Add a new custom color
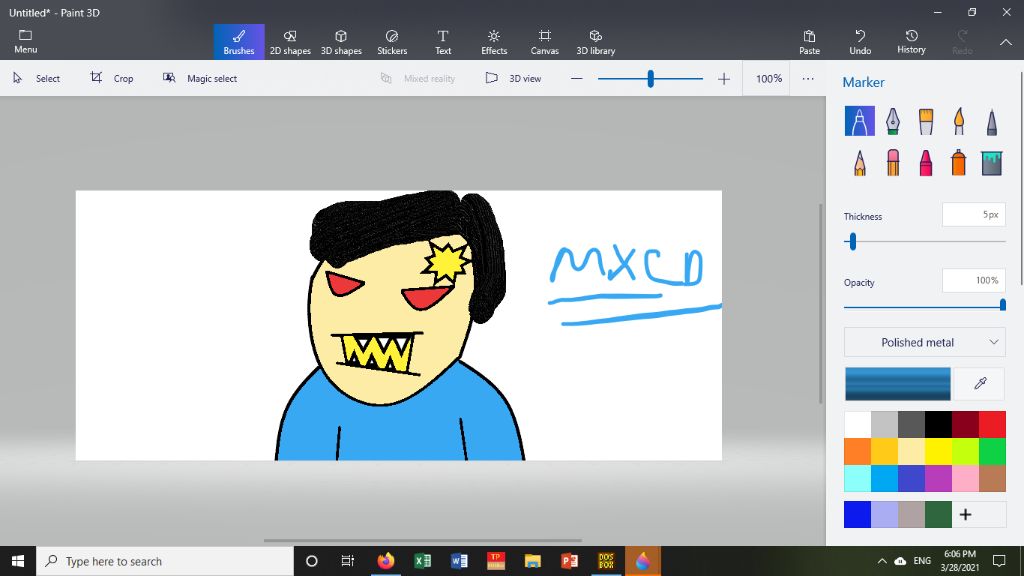This screenshot has width=1024, height=576. pyautogui.click(x=966, y=515)
